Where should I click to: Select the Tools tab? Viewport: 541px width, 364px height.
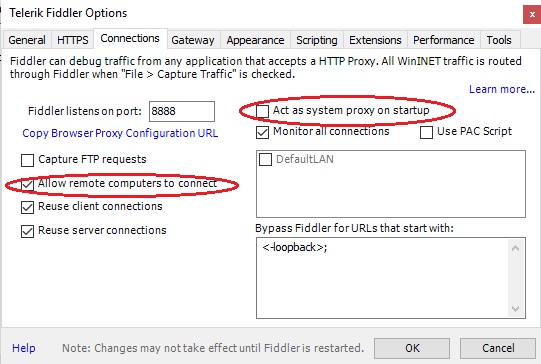(x=499, y=40)
